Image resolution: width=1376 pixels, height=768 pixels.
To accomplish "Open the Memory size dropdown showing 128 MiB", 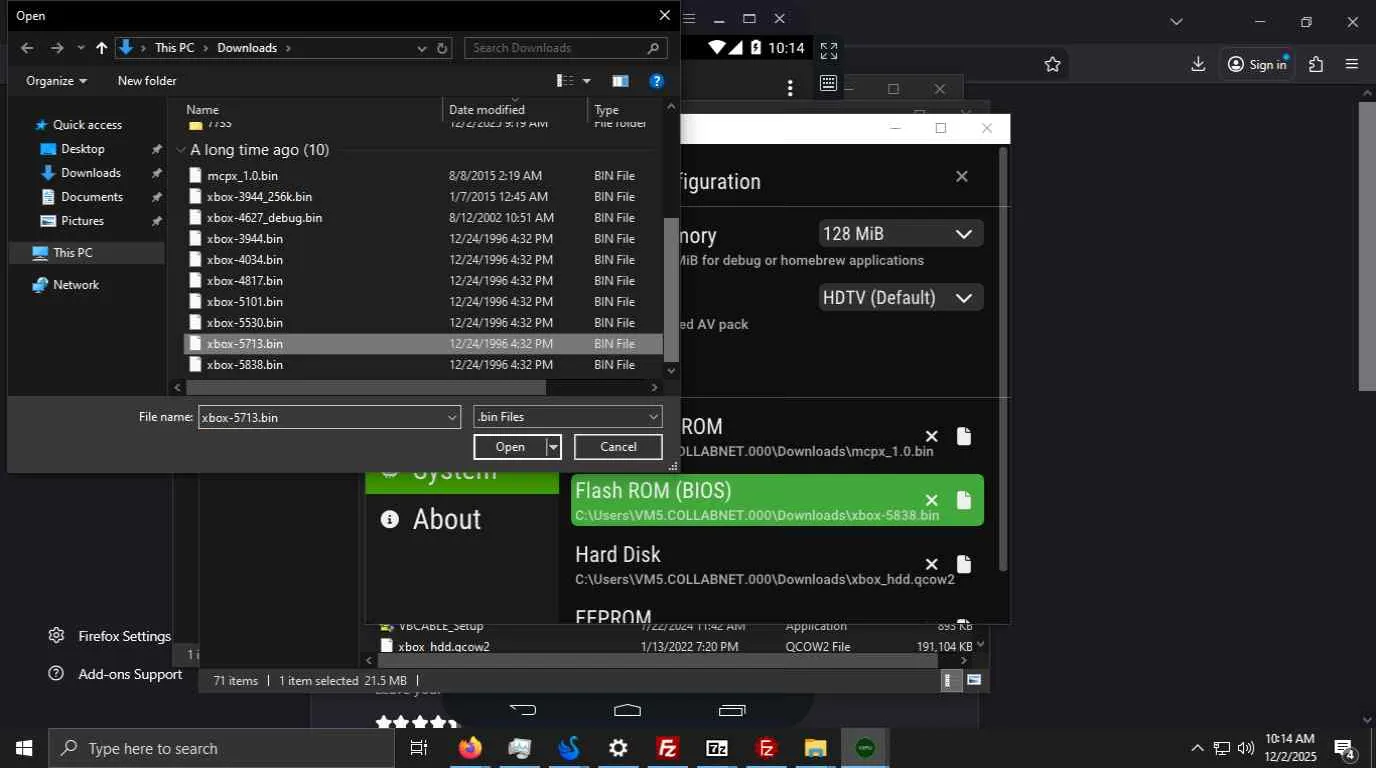I will (901, 234).
